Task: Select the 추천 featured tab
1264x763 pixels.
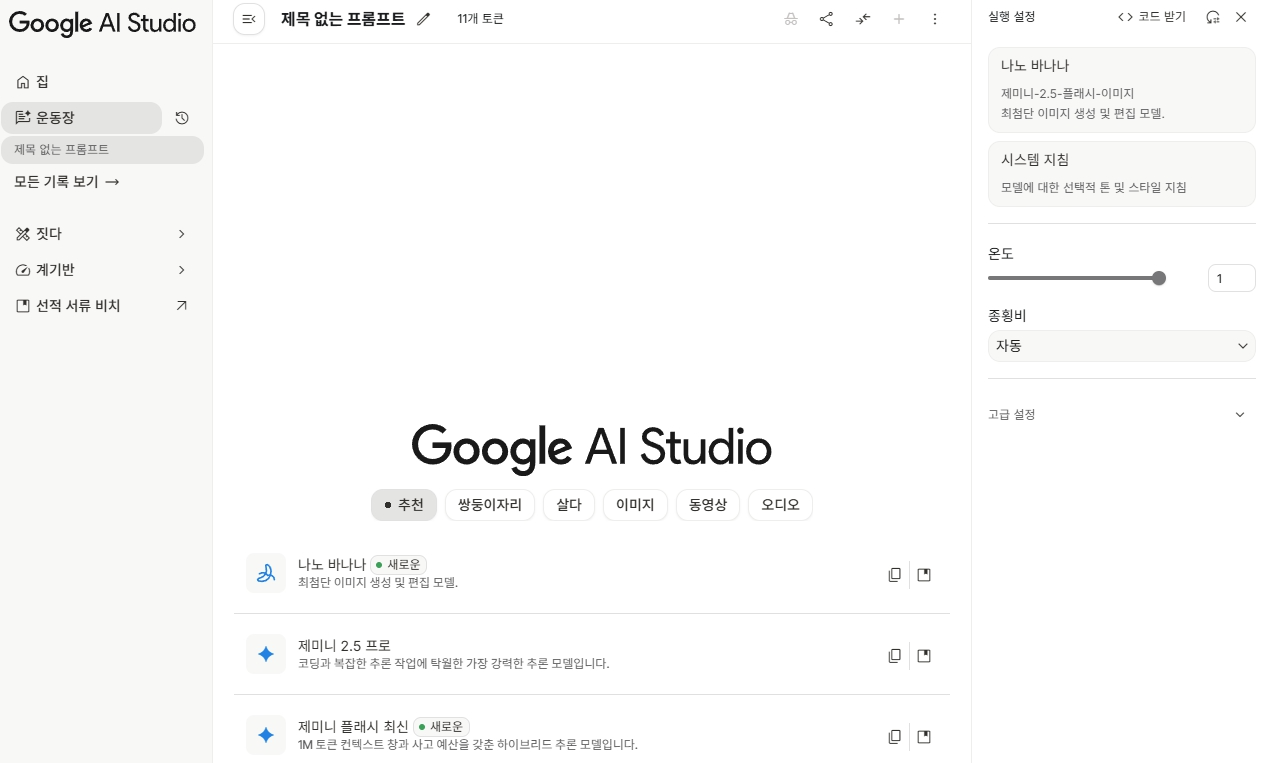Action: pyautogui.click(x=404, y=505)
